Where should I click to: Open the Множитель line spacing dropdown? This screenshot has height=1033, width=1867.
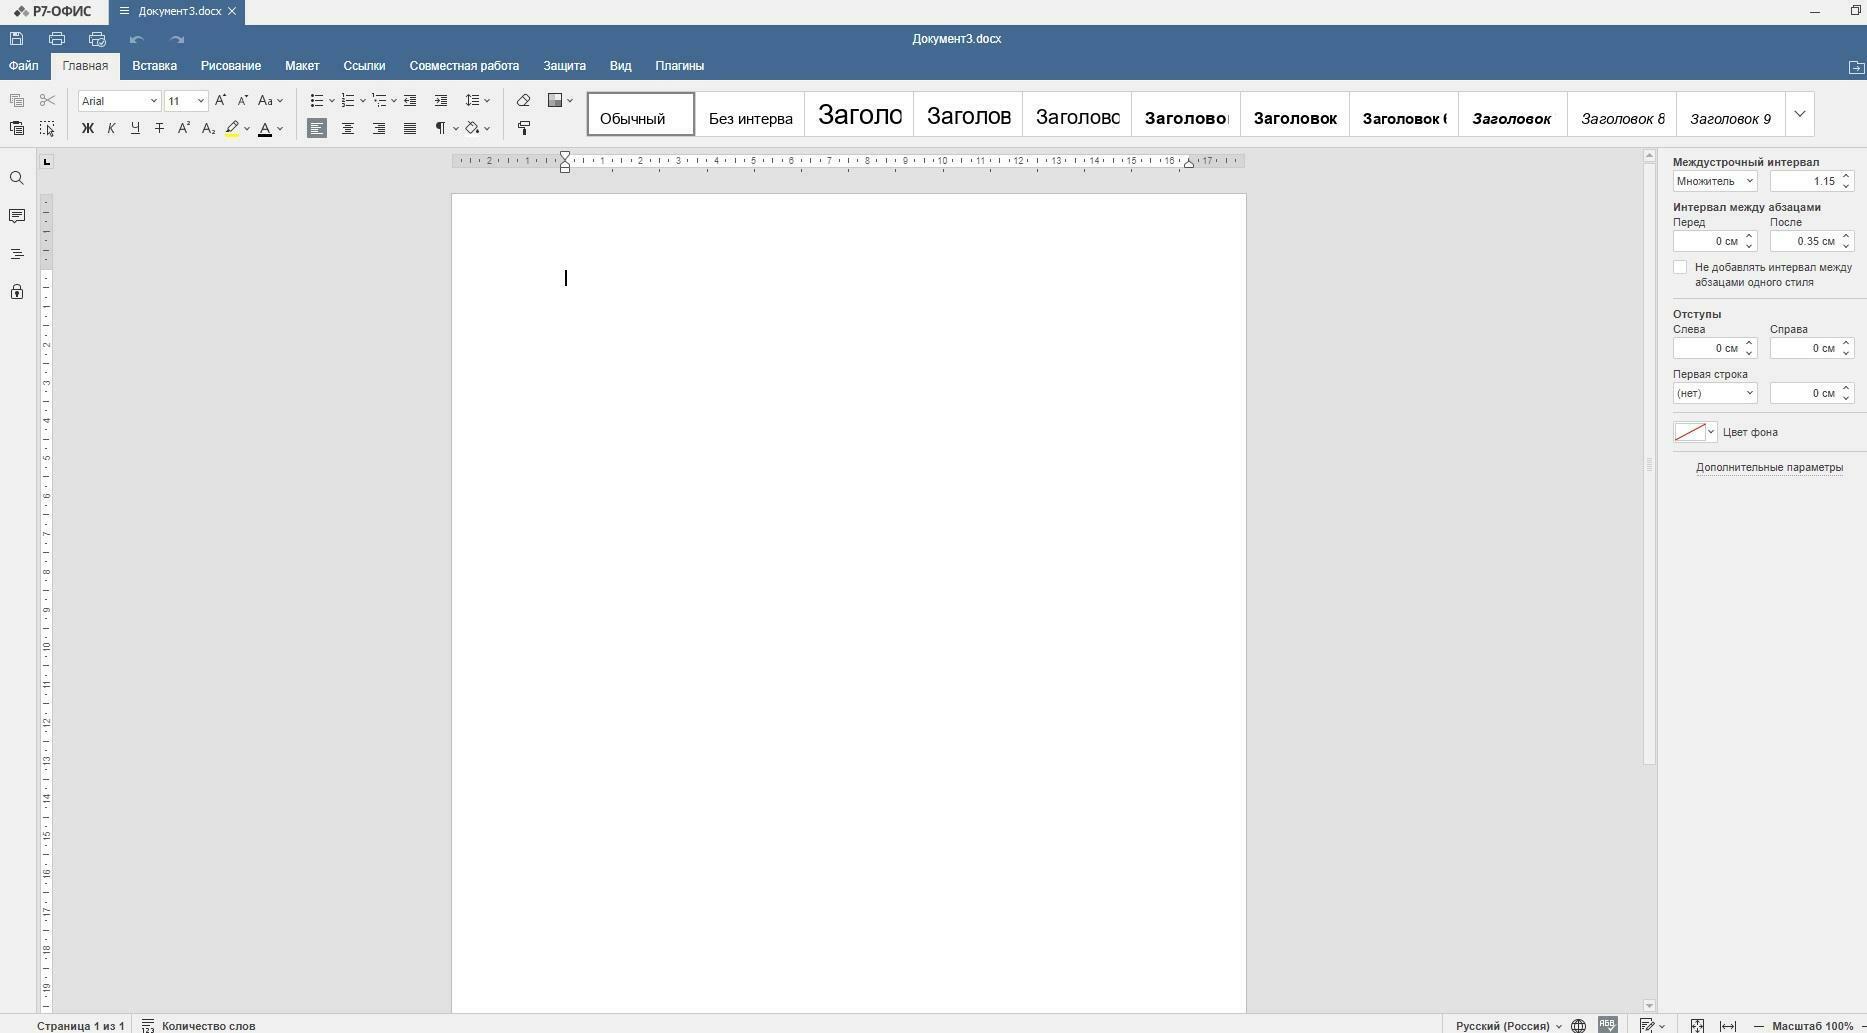tap(1714, 181)
